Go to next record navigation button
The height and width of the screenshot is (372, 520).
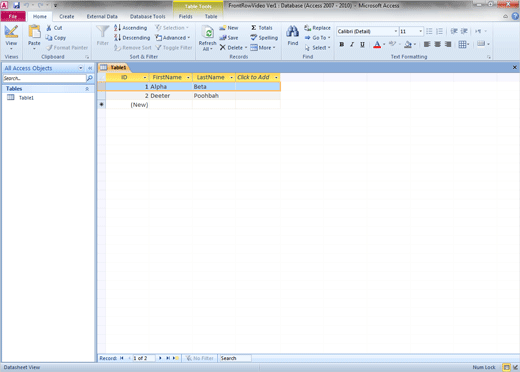[x=160, y=358]
